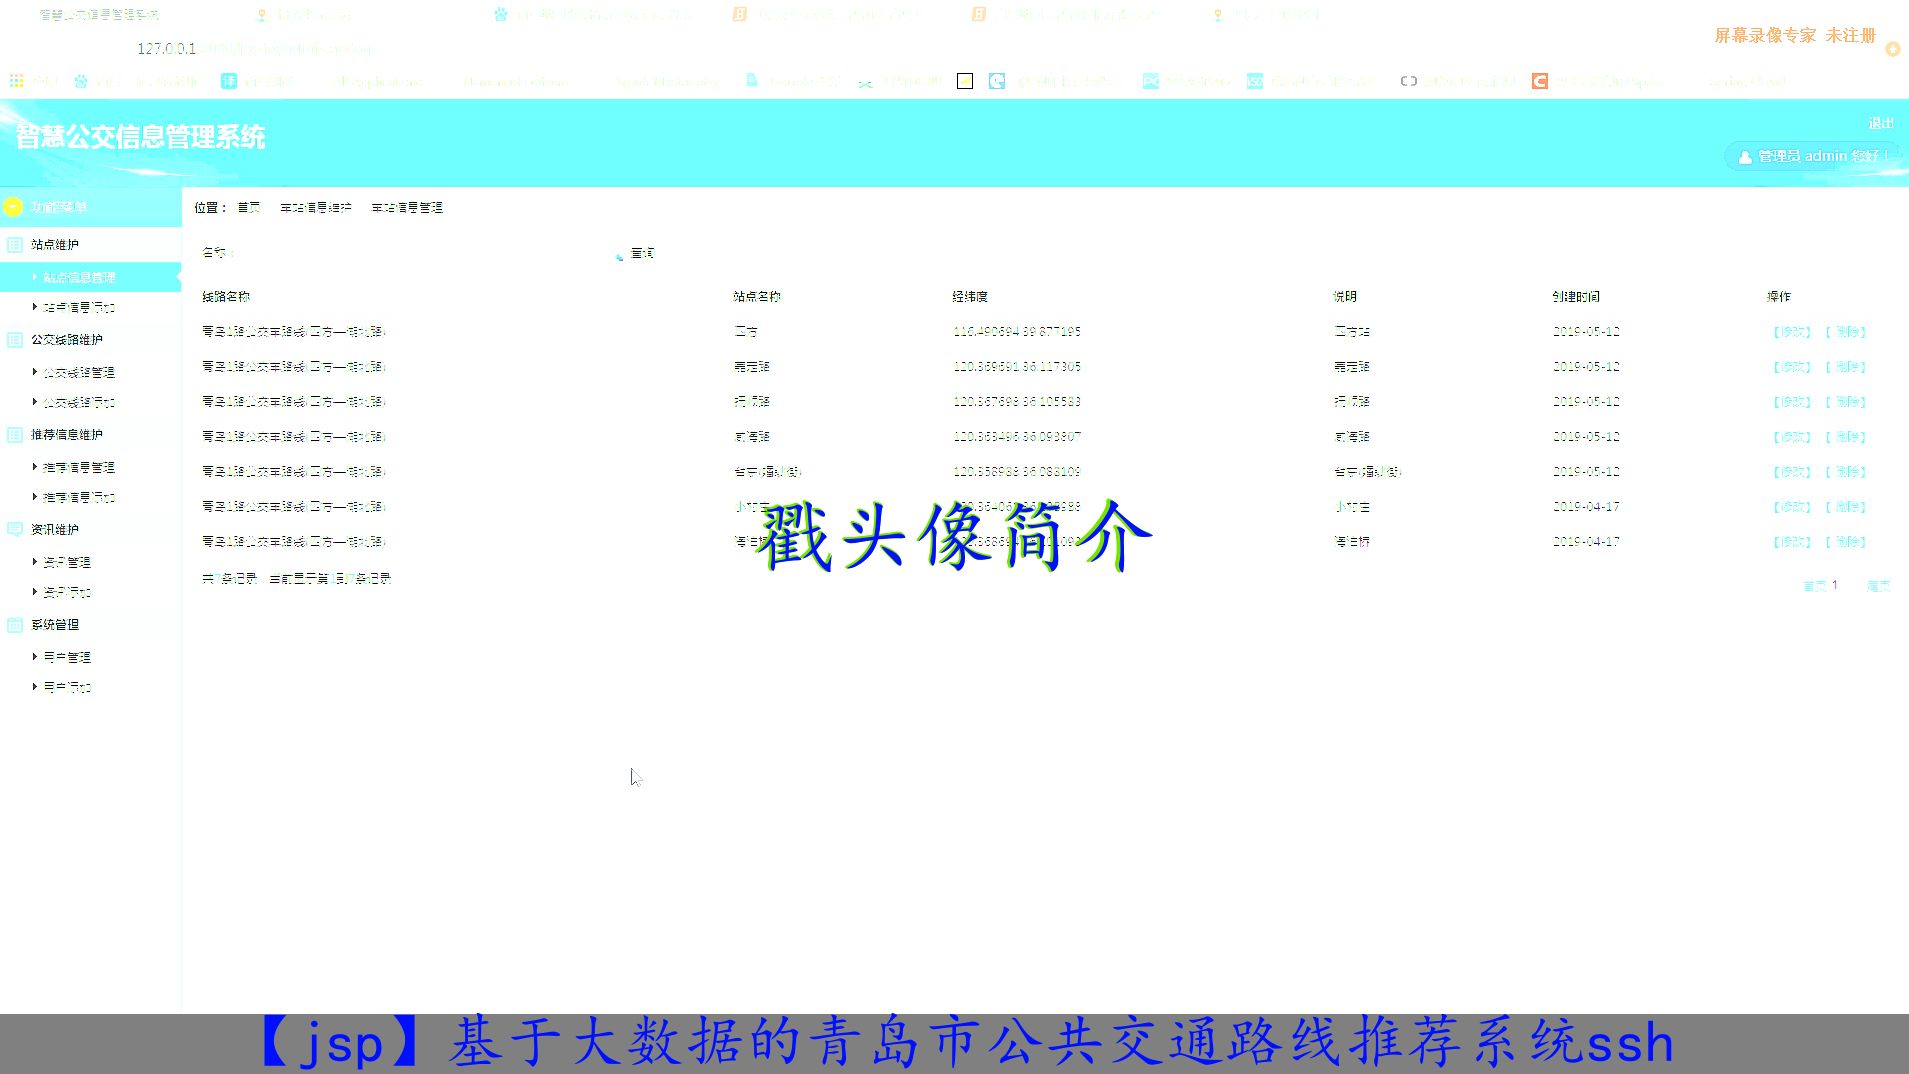Click the 线路名称 column header
The height and width of the screenshot is (1074, 1909).
[226, 297]
